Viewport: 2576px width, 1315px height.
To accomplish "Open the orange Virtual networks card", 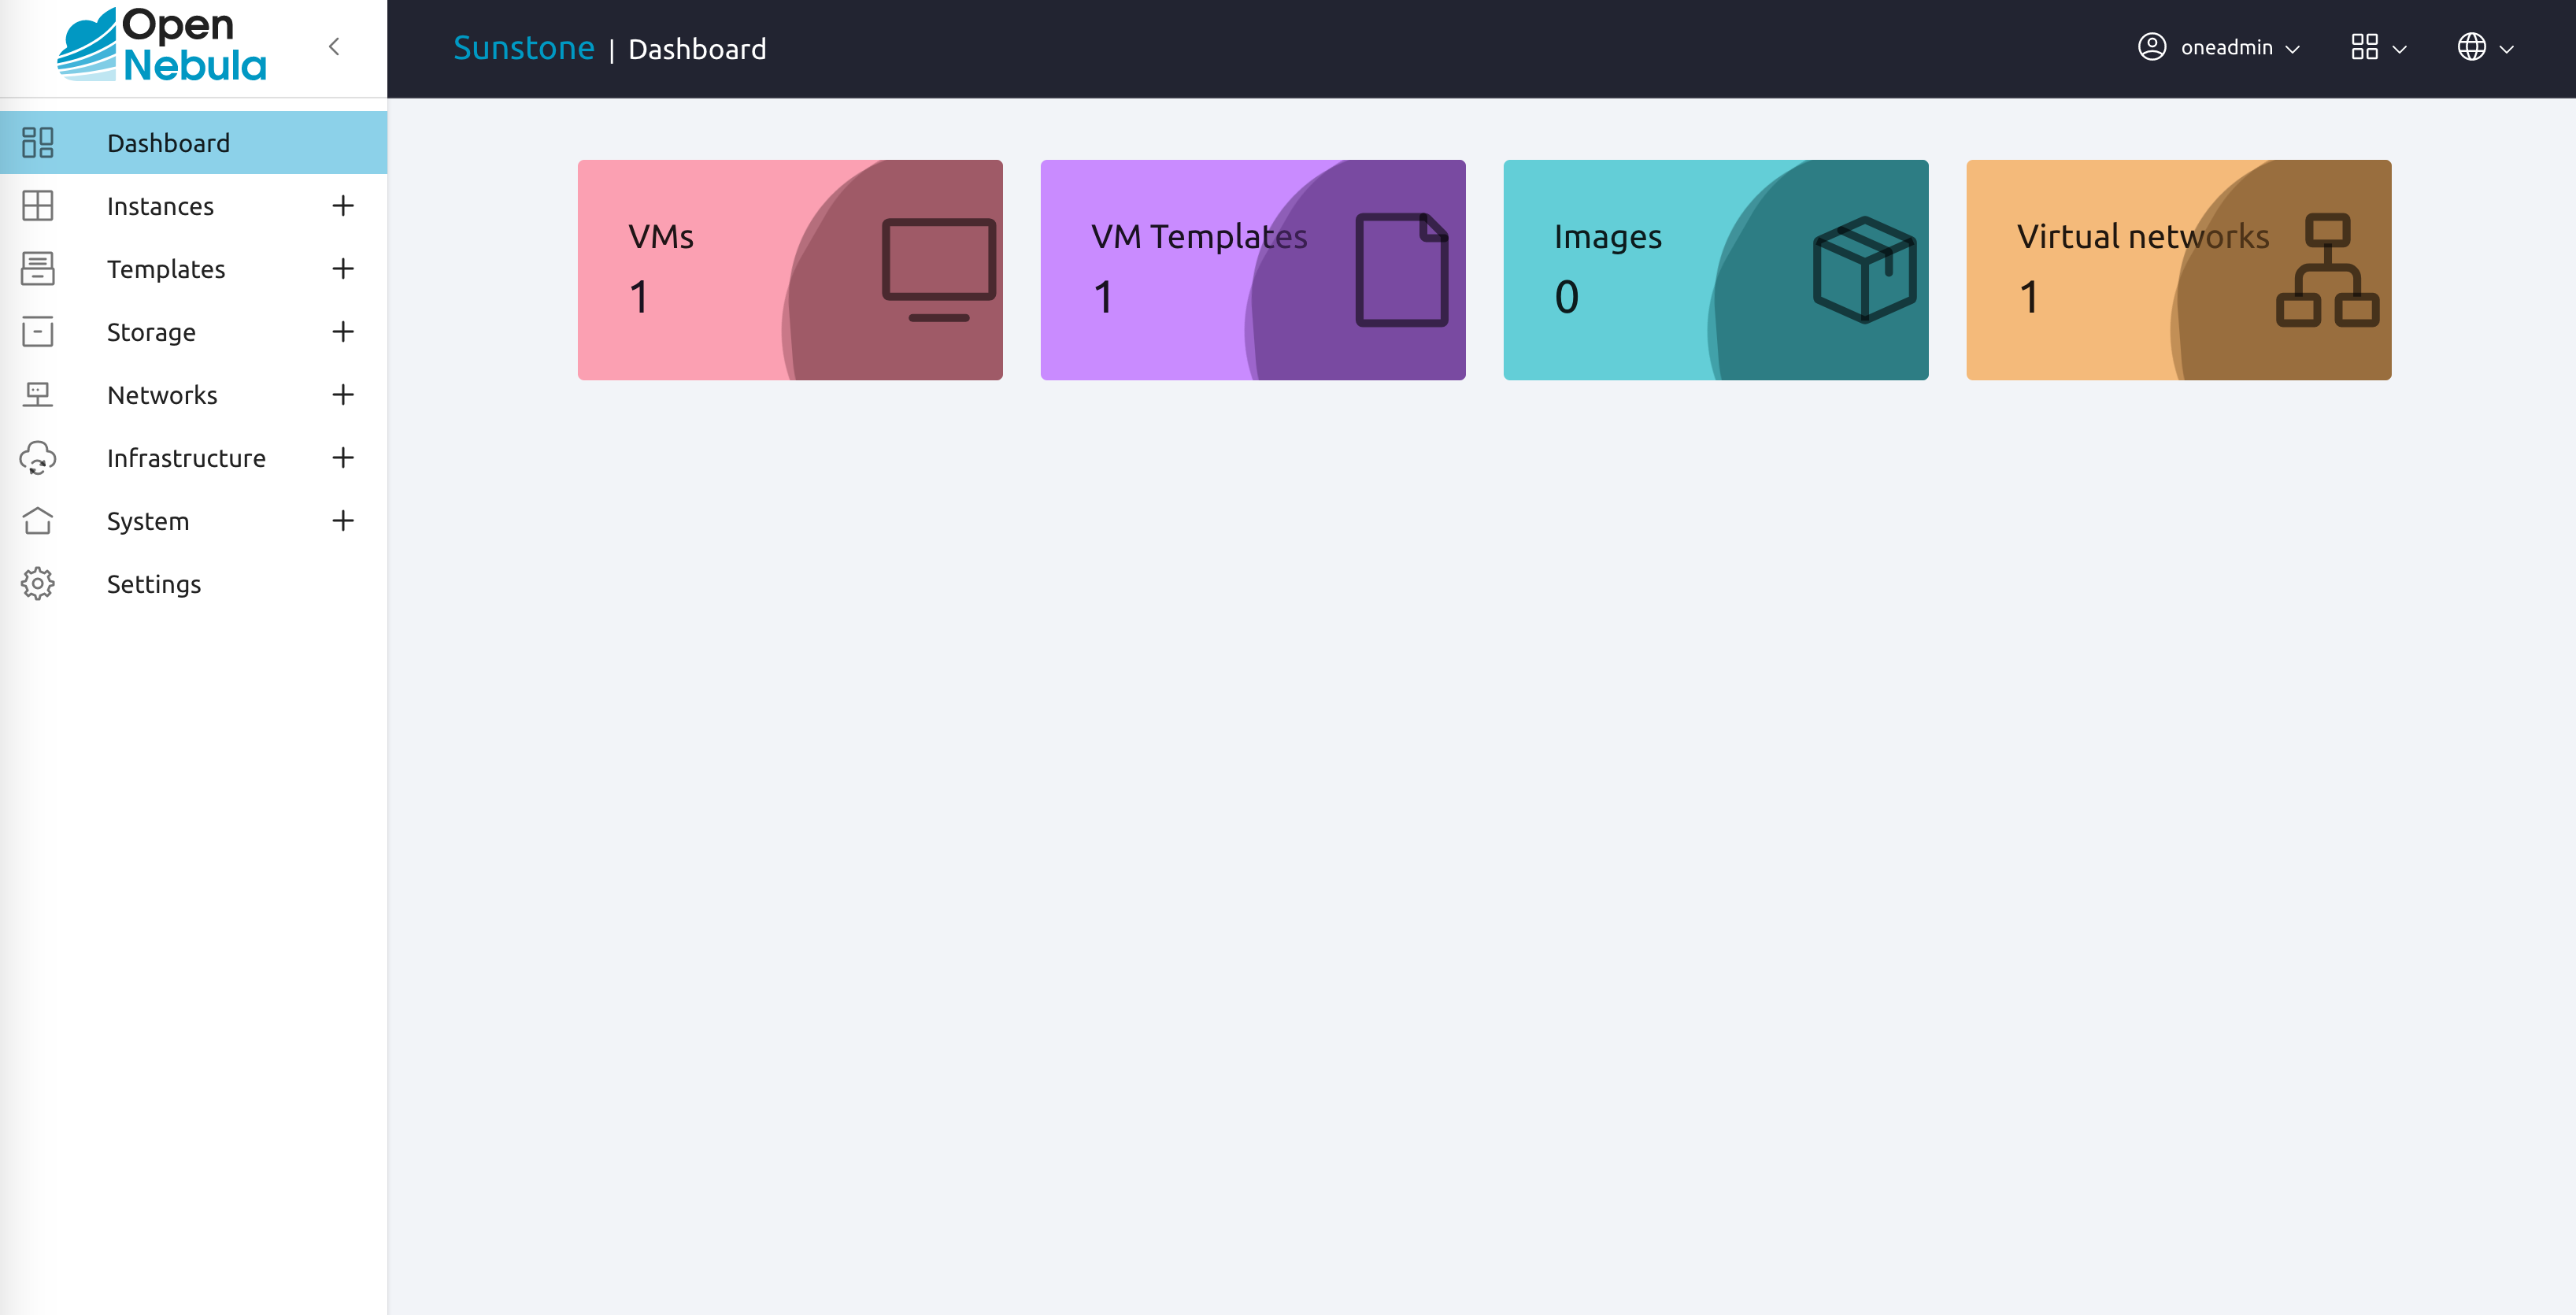I will (2178, 270).
